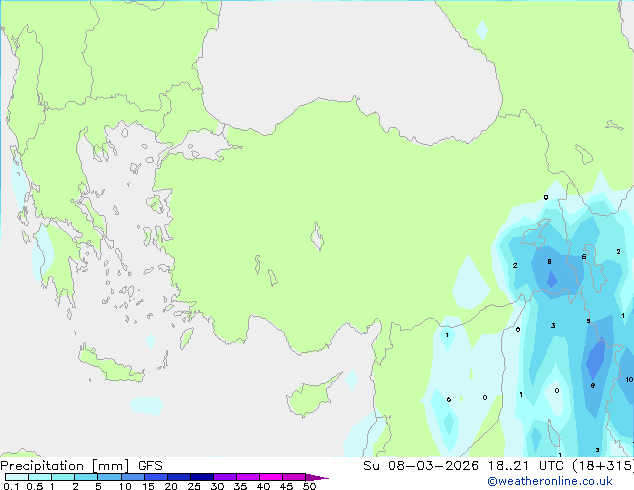Click the above-50 mm legend arrow tip
Image resolution: width=634 pixels, height=490 pixels.
click(x=317, y=477)
